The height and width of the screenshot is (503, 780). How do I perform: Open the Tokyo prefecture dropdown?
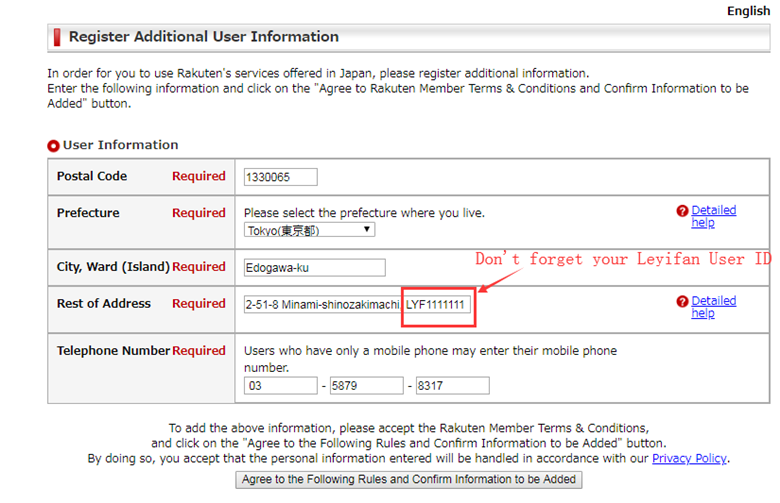(x=309, y=230)
